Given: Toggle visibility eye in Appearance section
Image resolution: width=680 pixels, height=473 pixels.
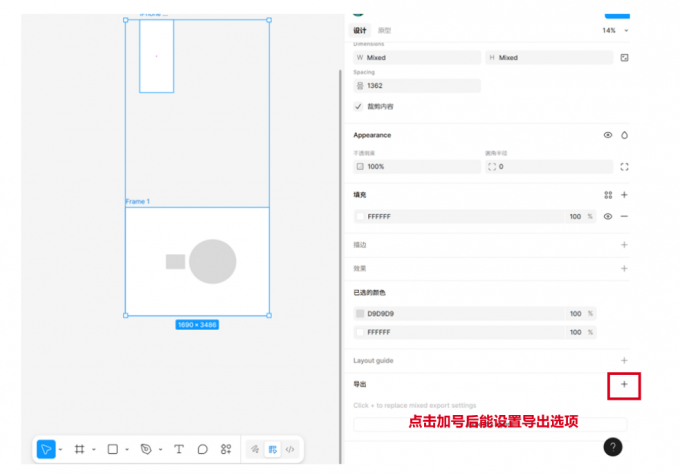Looking at the screenshot, I should (607, 135).
